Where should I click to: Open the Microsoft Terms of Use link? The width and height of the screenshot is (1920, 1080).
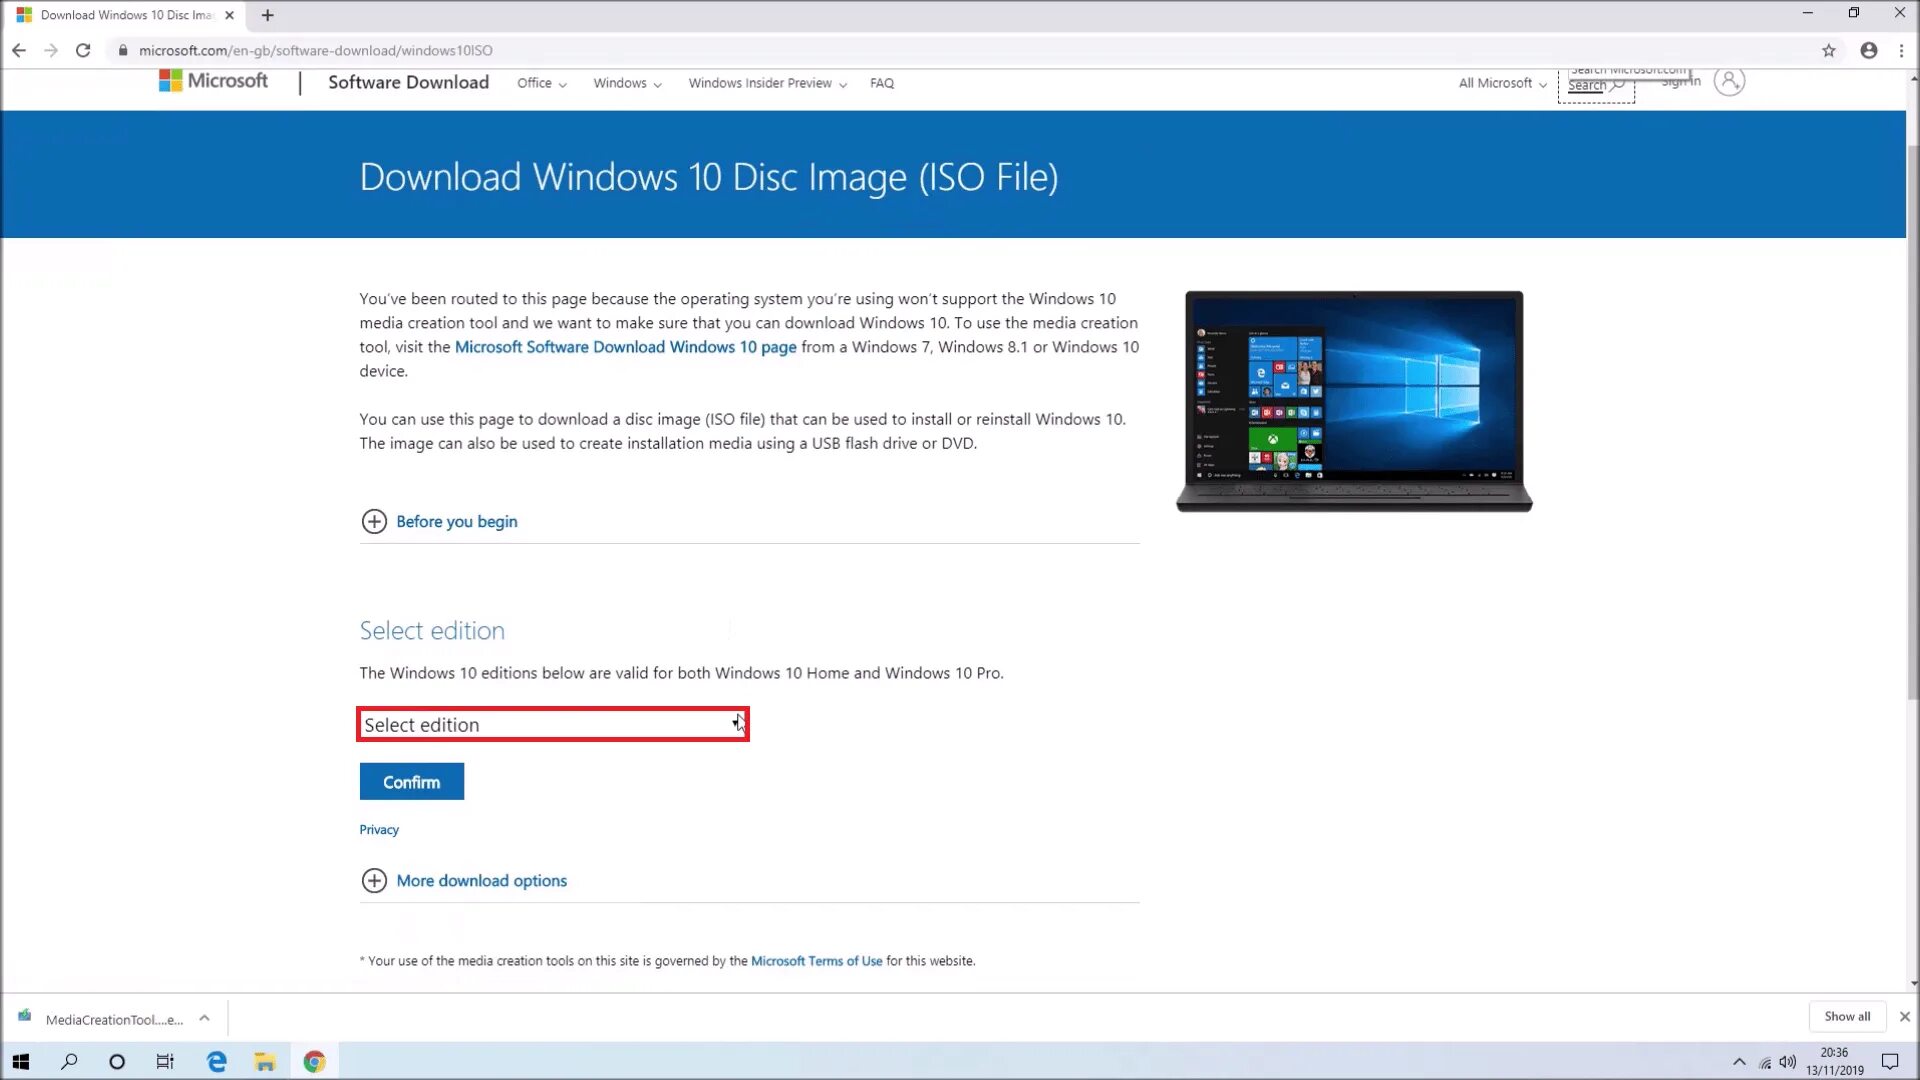[x=816, y=961]
